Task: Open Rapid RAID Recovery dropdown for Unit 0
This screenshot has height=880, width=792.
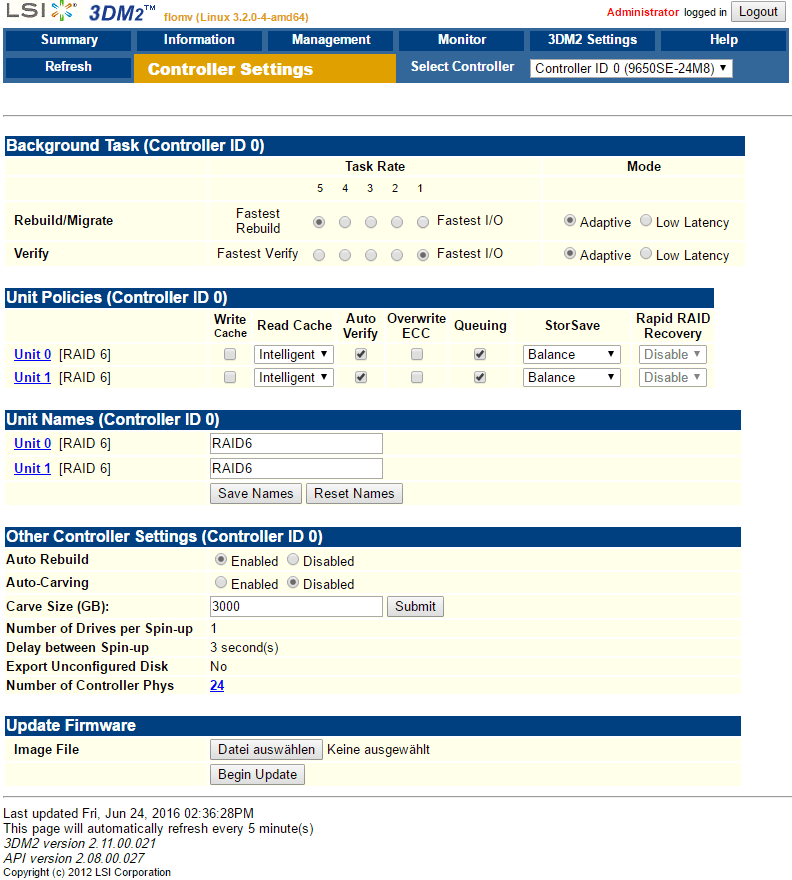Action: pyautogui.click(x=672, y=355)
